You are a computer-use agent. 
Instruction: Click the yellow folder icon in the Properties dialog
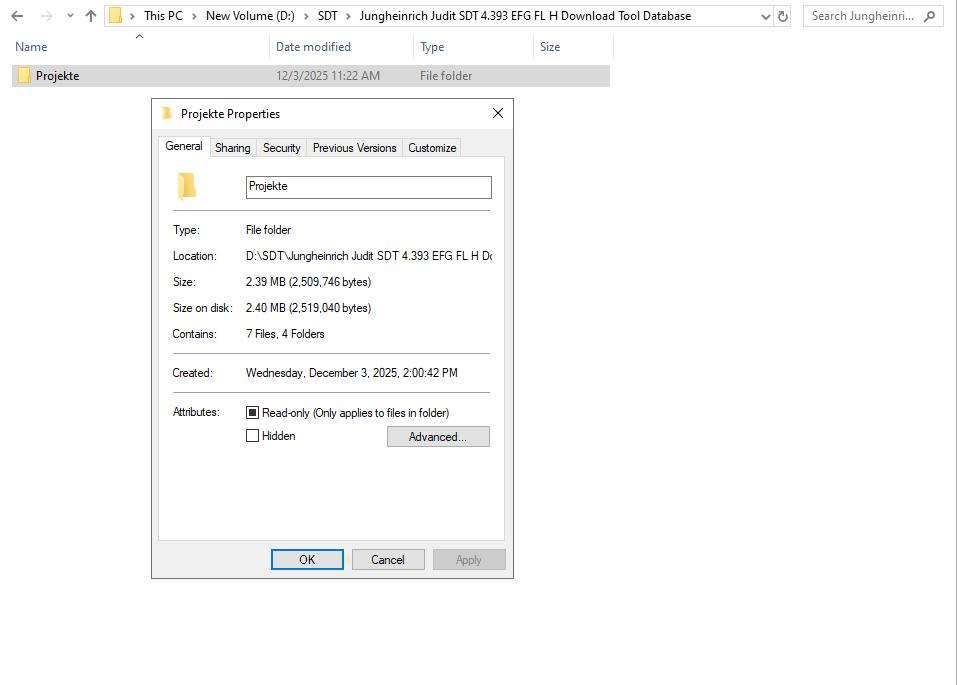point(188,186)
